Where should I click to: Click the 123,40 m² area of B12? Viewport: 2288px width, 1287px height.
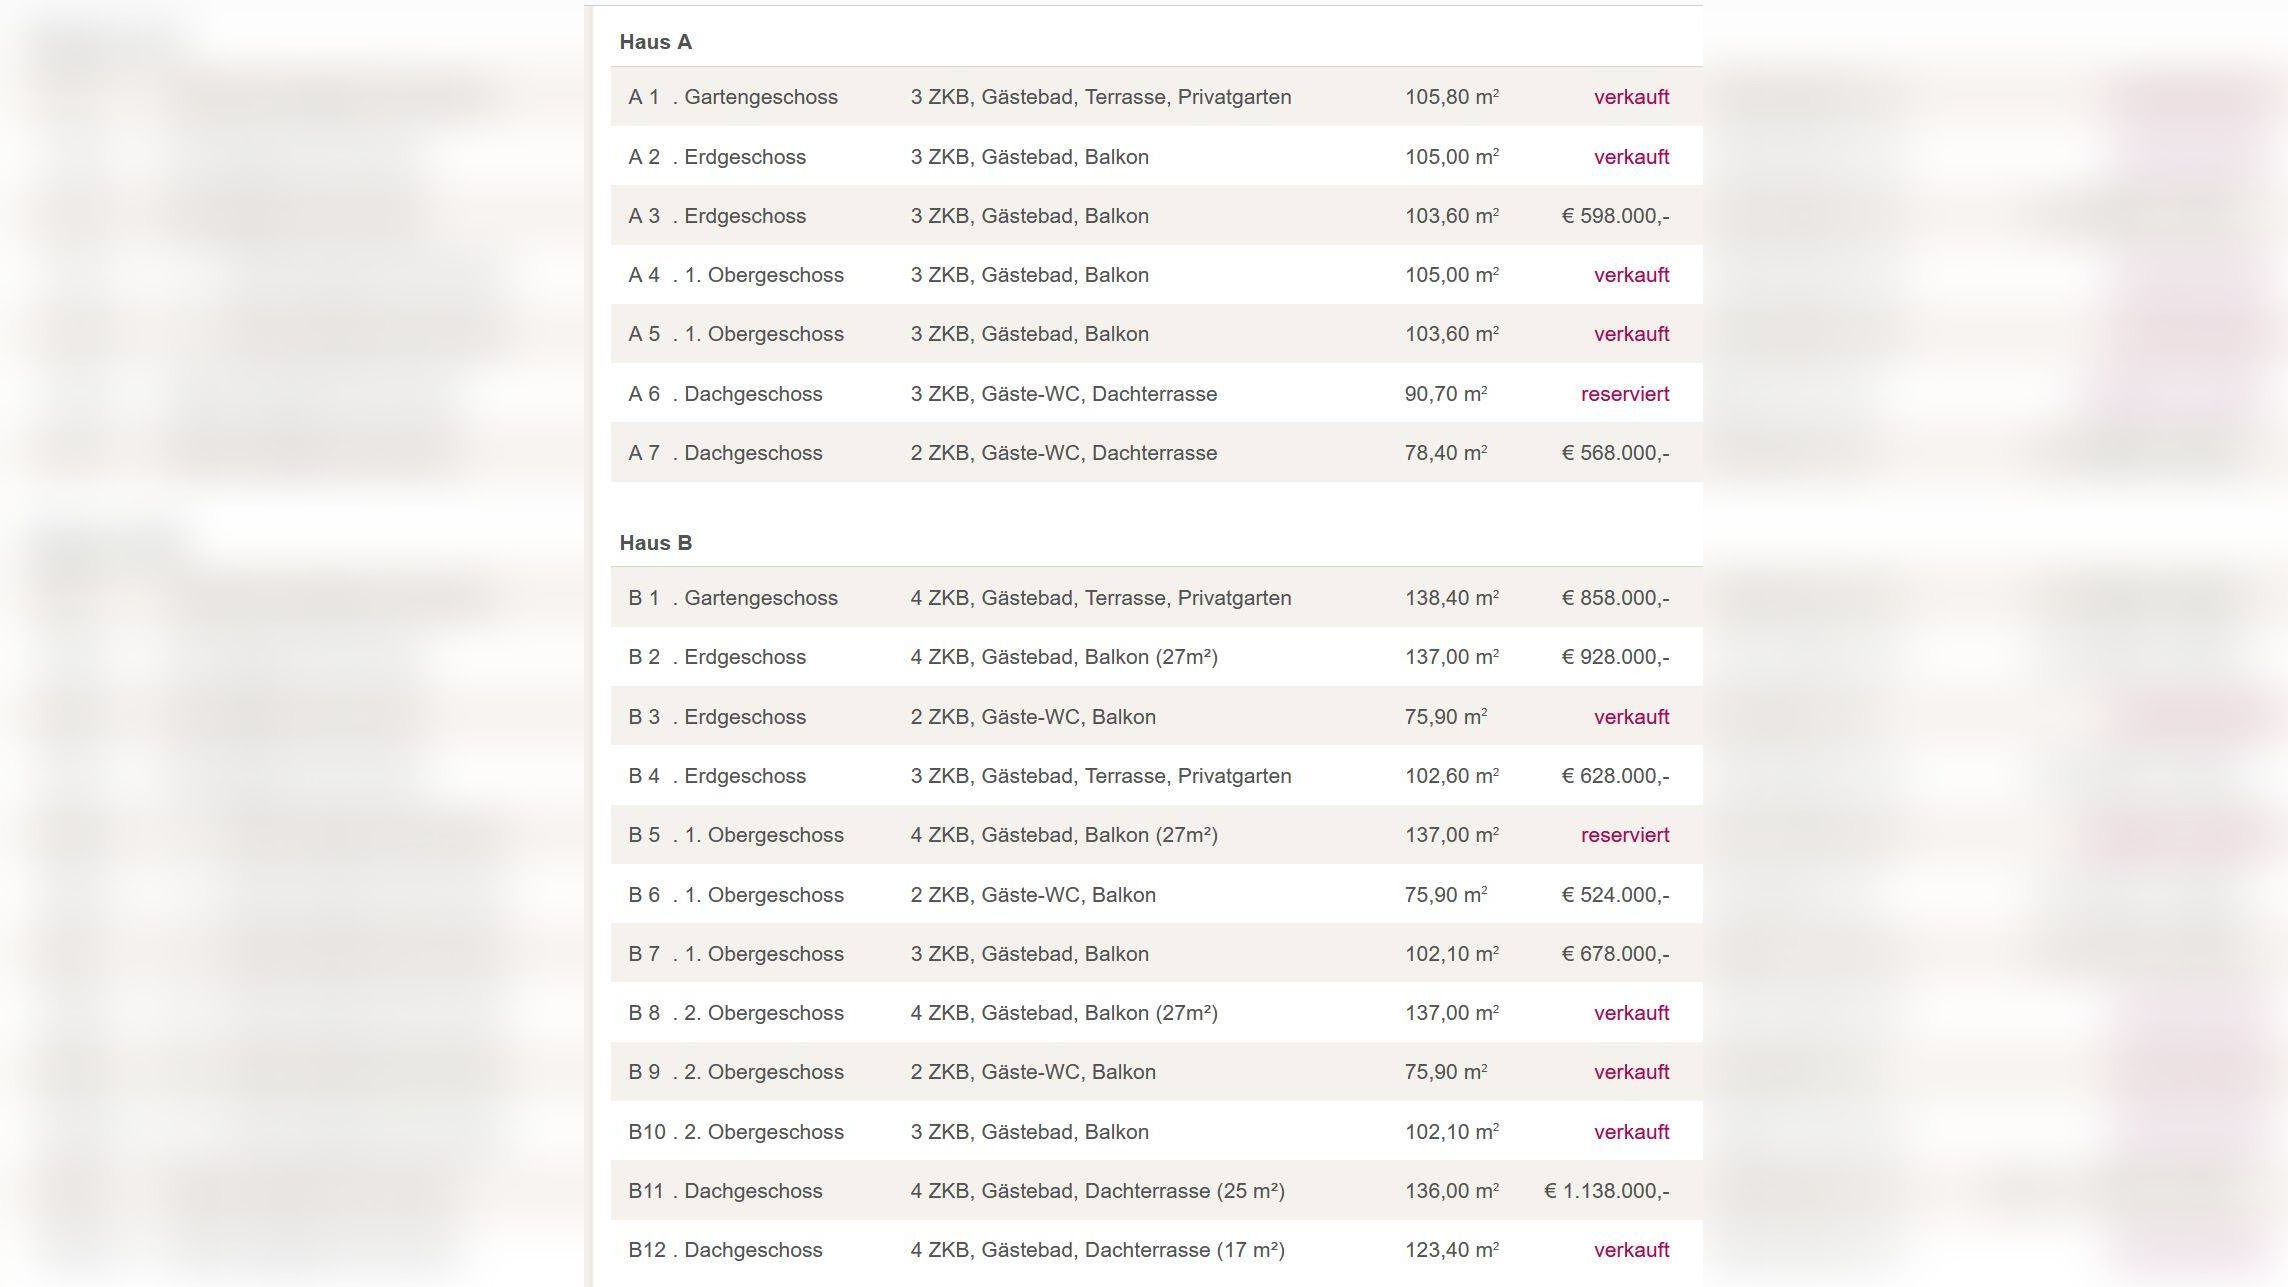click(x=1451, y=1250)
